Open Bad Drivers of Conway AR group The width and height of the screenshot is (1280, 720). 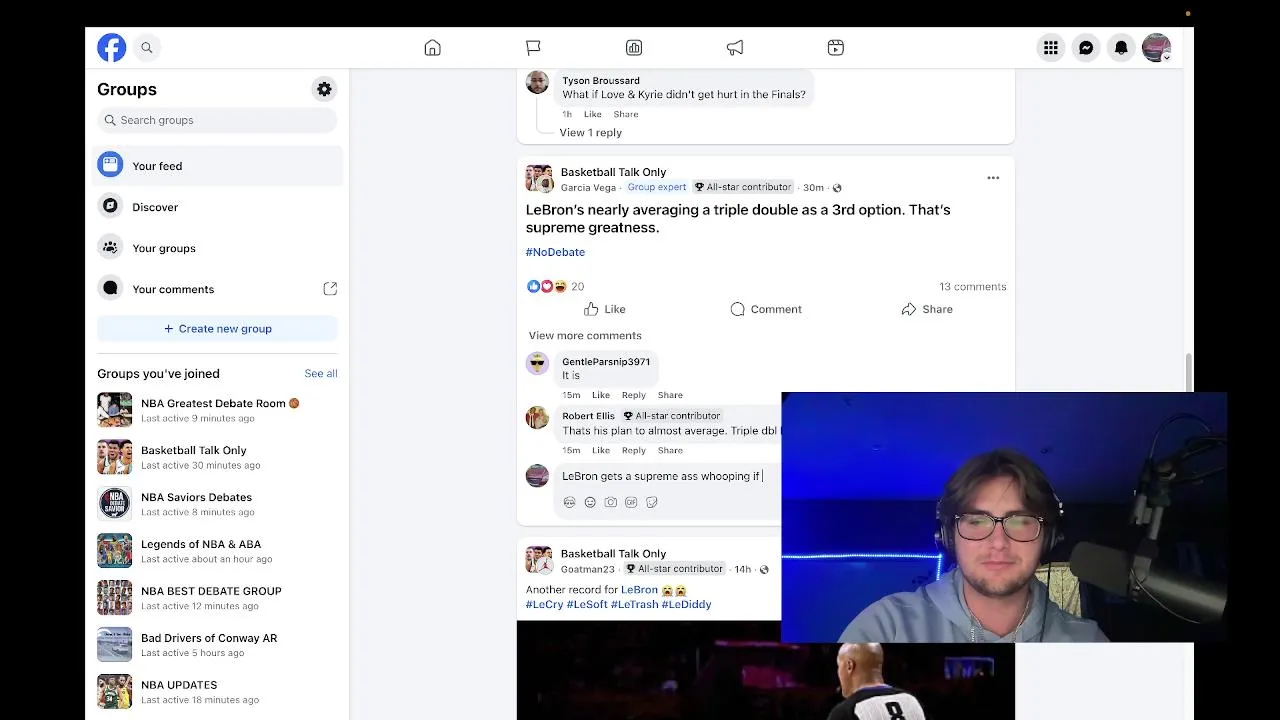(x=217, y=645)
